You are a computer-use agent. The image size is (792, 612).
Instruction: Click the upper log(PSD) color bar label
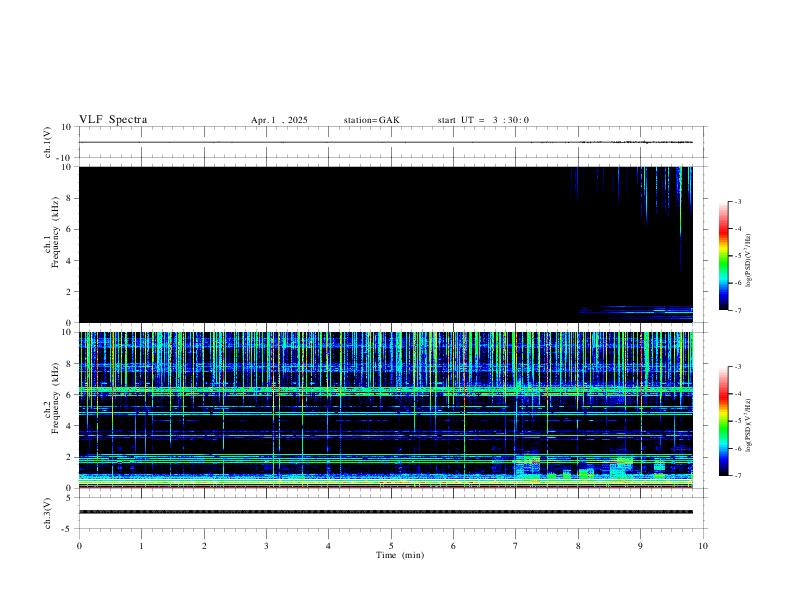pos(749,260)
